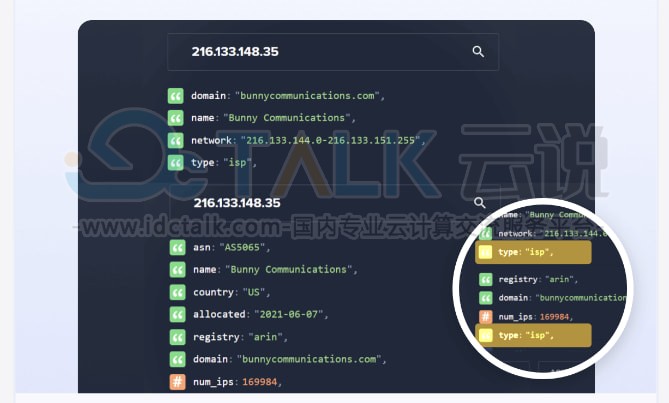This screenshot has width=669, height=403.
Task: Click upper yellow-highlighted type icon in circle
Action: pyautogui.click(x=486, y=252)
